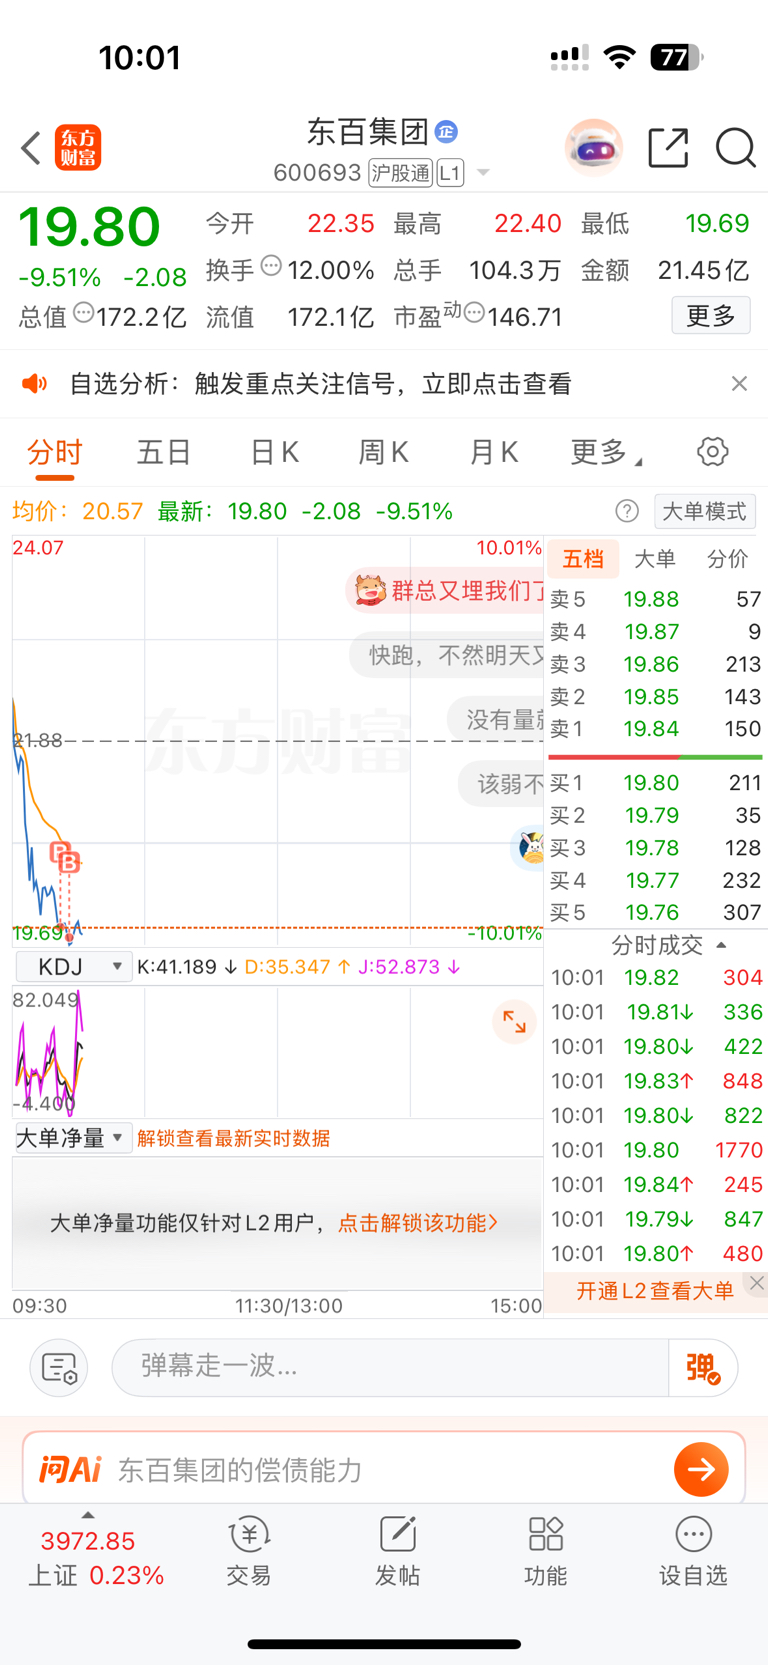Viewport: 769px width, 1665px height.
Task: Expand the 上证 index bar
Action: coord(88,1516)
